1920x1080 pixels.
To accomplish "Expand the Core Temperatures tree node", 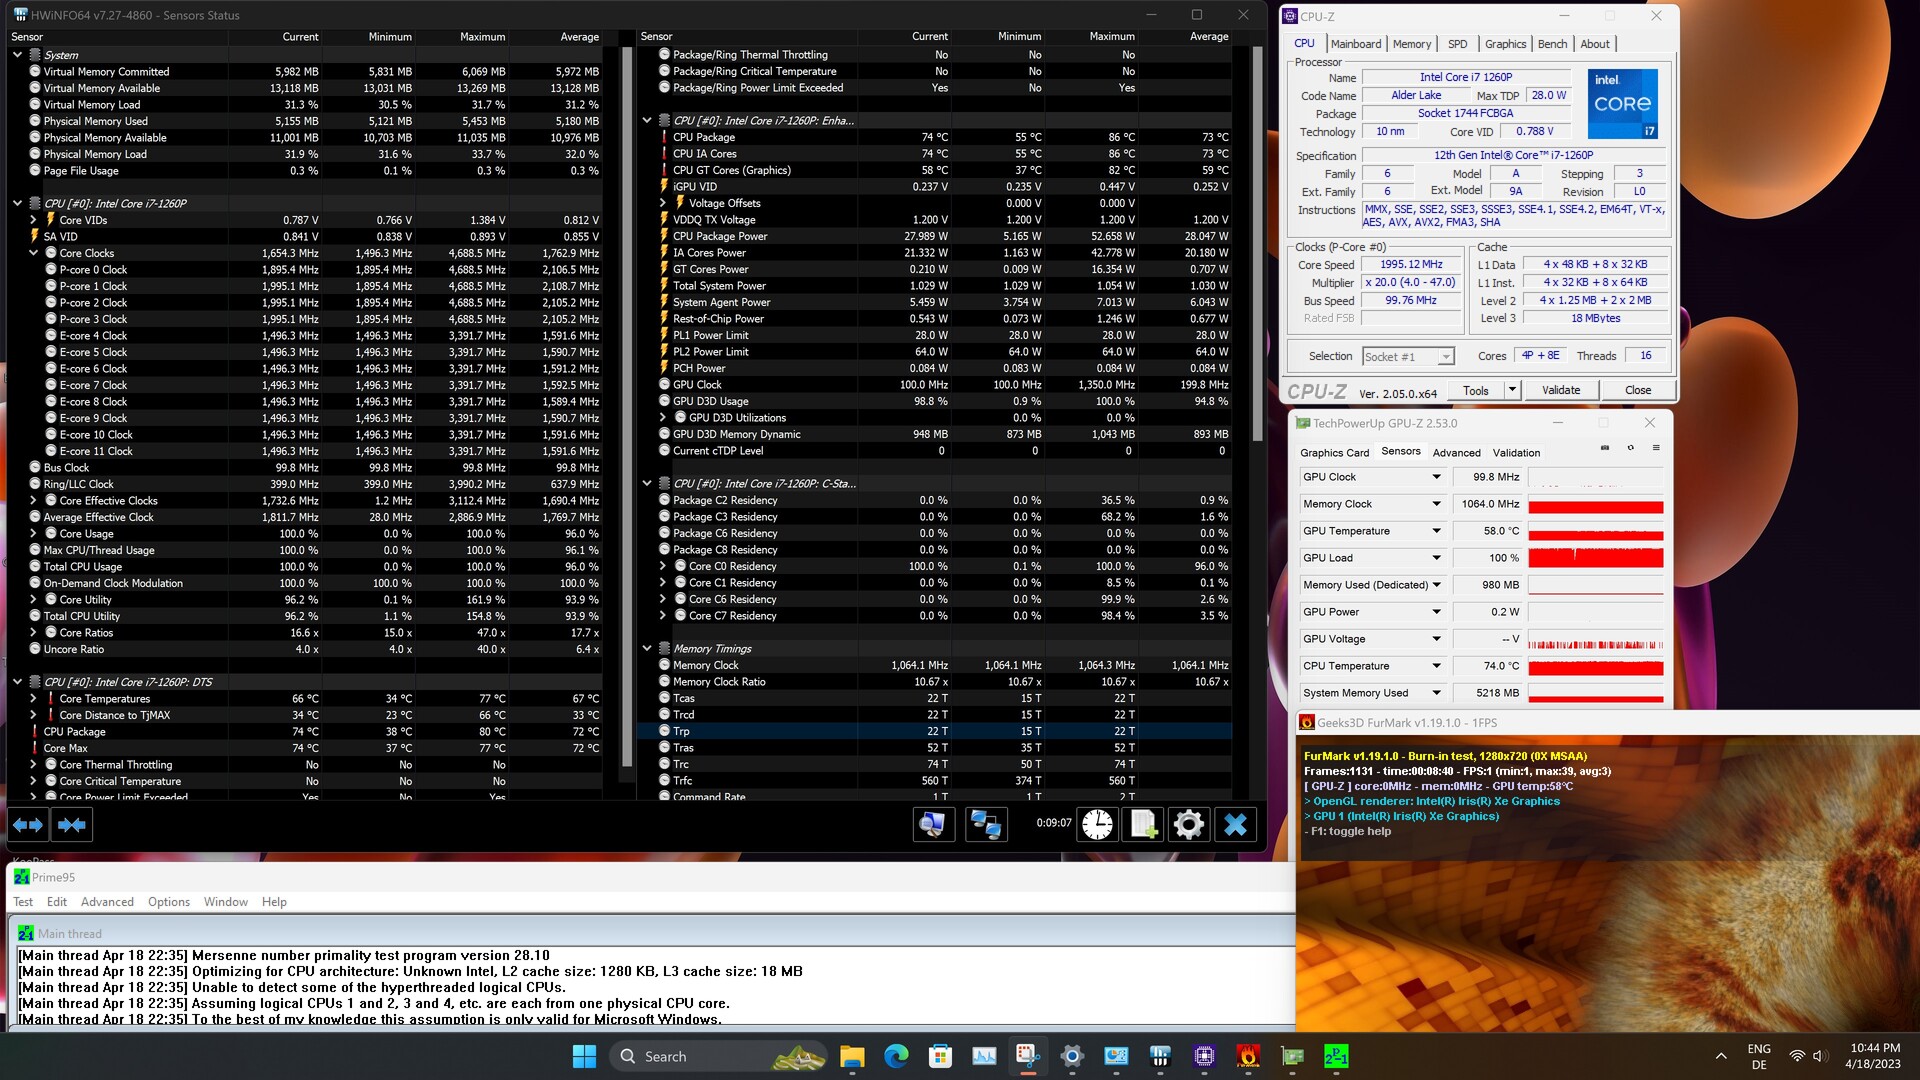I will [x=34, y=699].
